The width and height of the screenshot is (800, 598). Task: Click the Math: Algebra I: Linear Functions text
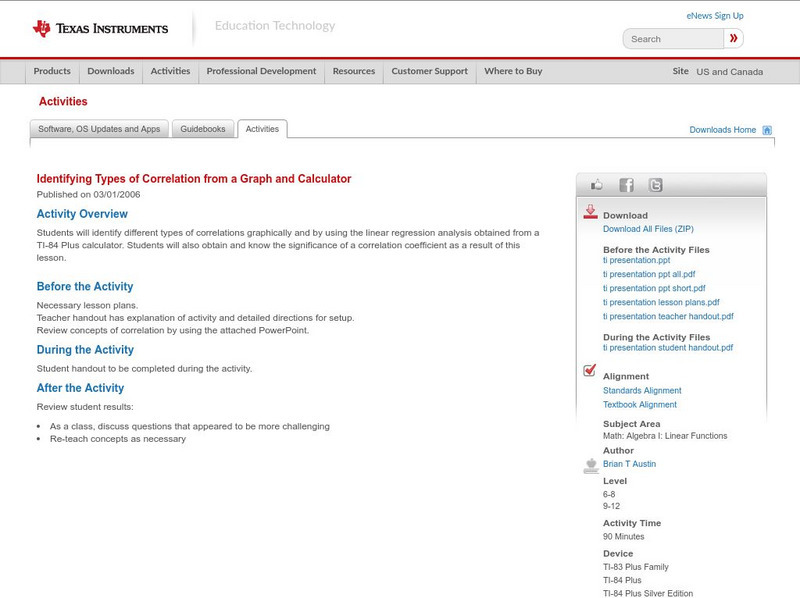point(665,436)
